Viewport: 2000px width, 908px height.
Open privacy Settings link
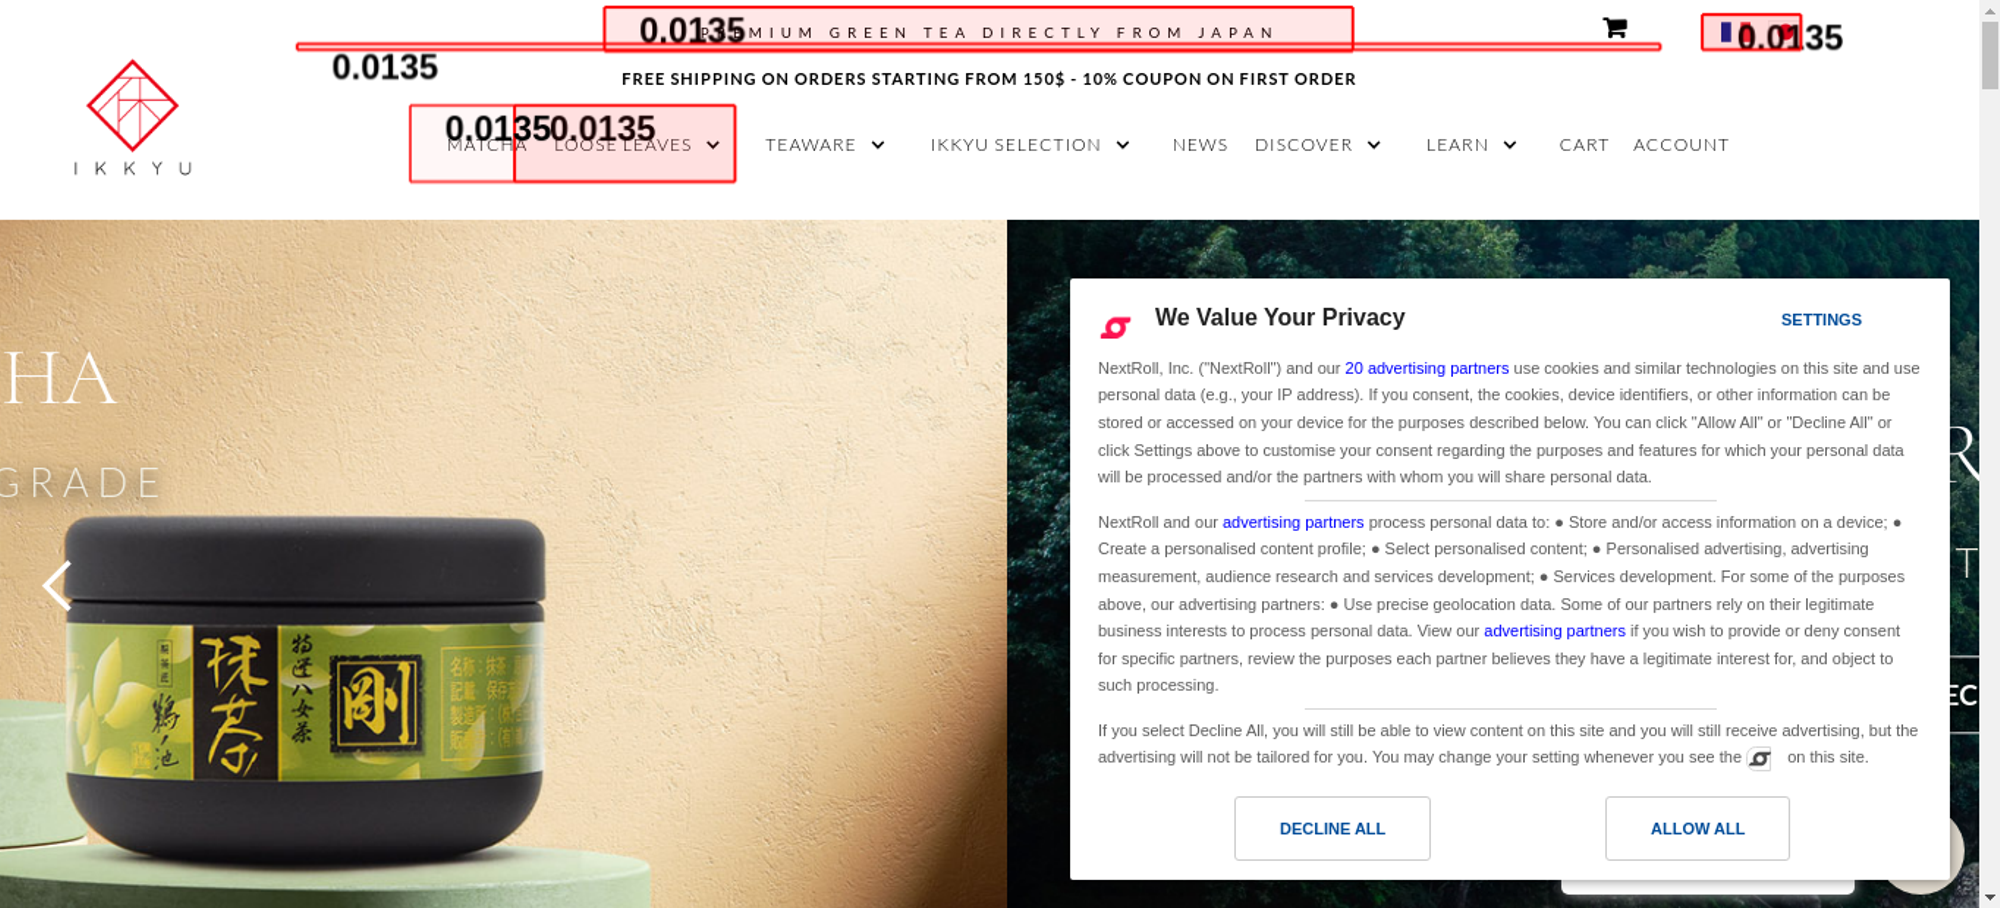[x=1821, y=320]
